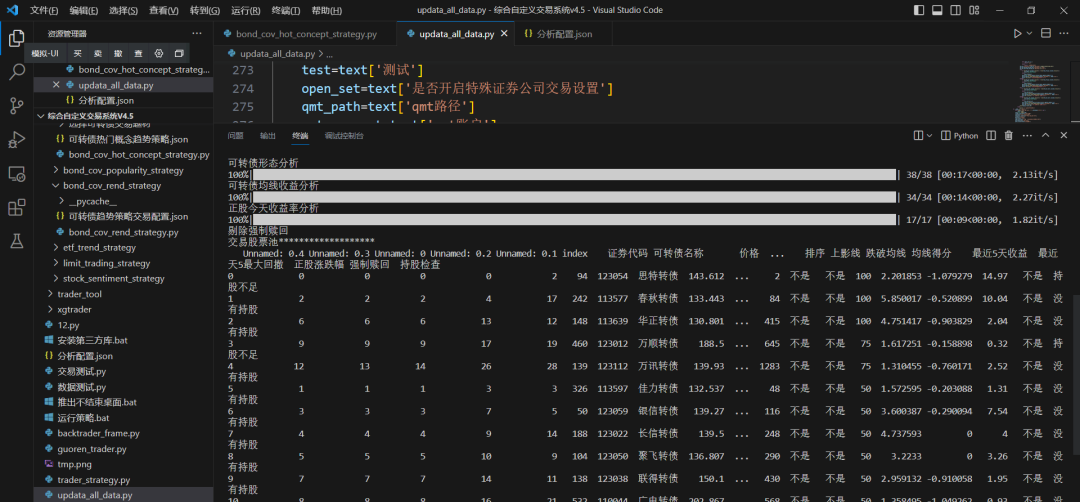The image size is (1080, 502).
Task: Select the Python terminal instance
Action: [959, 136]
